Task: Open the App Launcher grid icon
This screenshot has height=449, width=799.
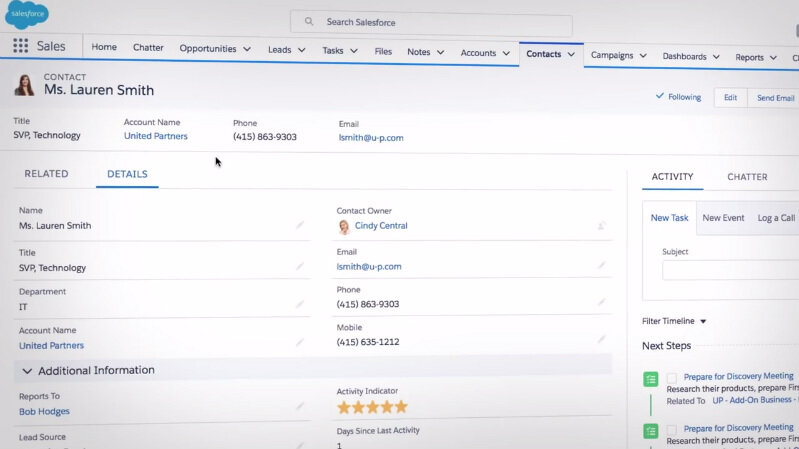Action: point(20,46)
